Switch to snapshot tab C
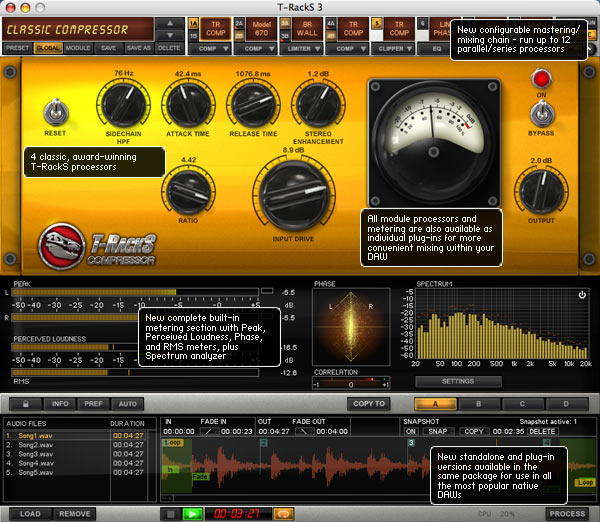The image size is (600, 522). [x=523, y=404]
